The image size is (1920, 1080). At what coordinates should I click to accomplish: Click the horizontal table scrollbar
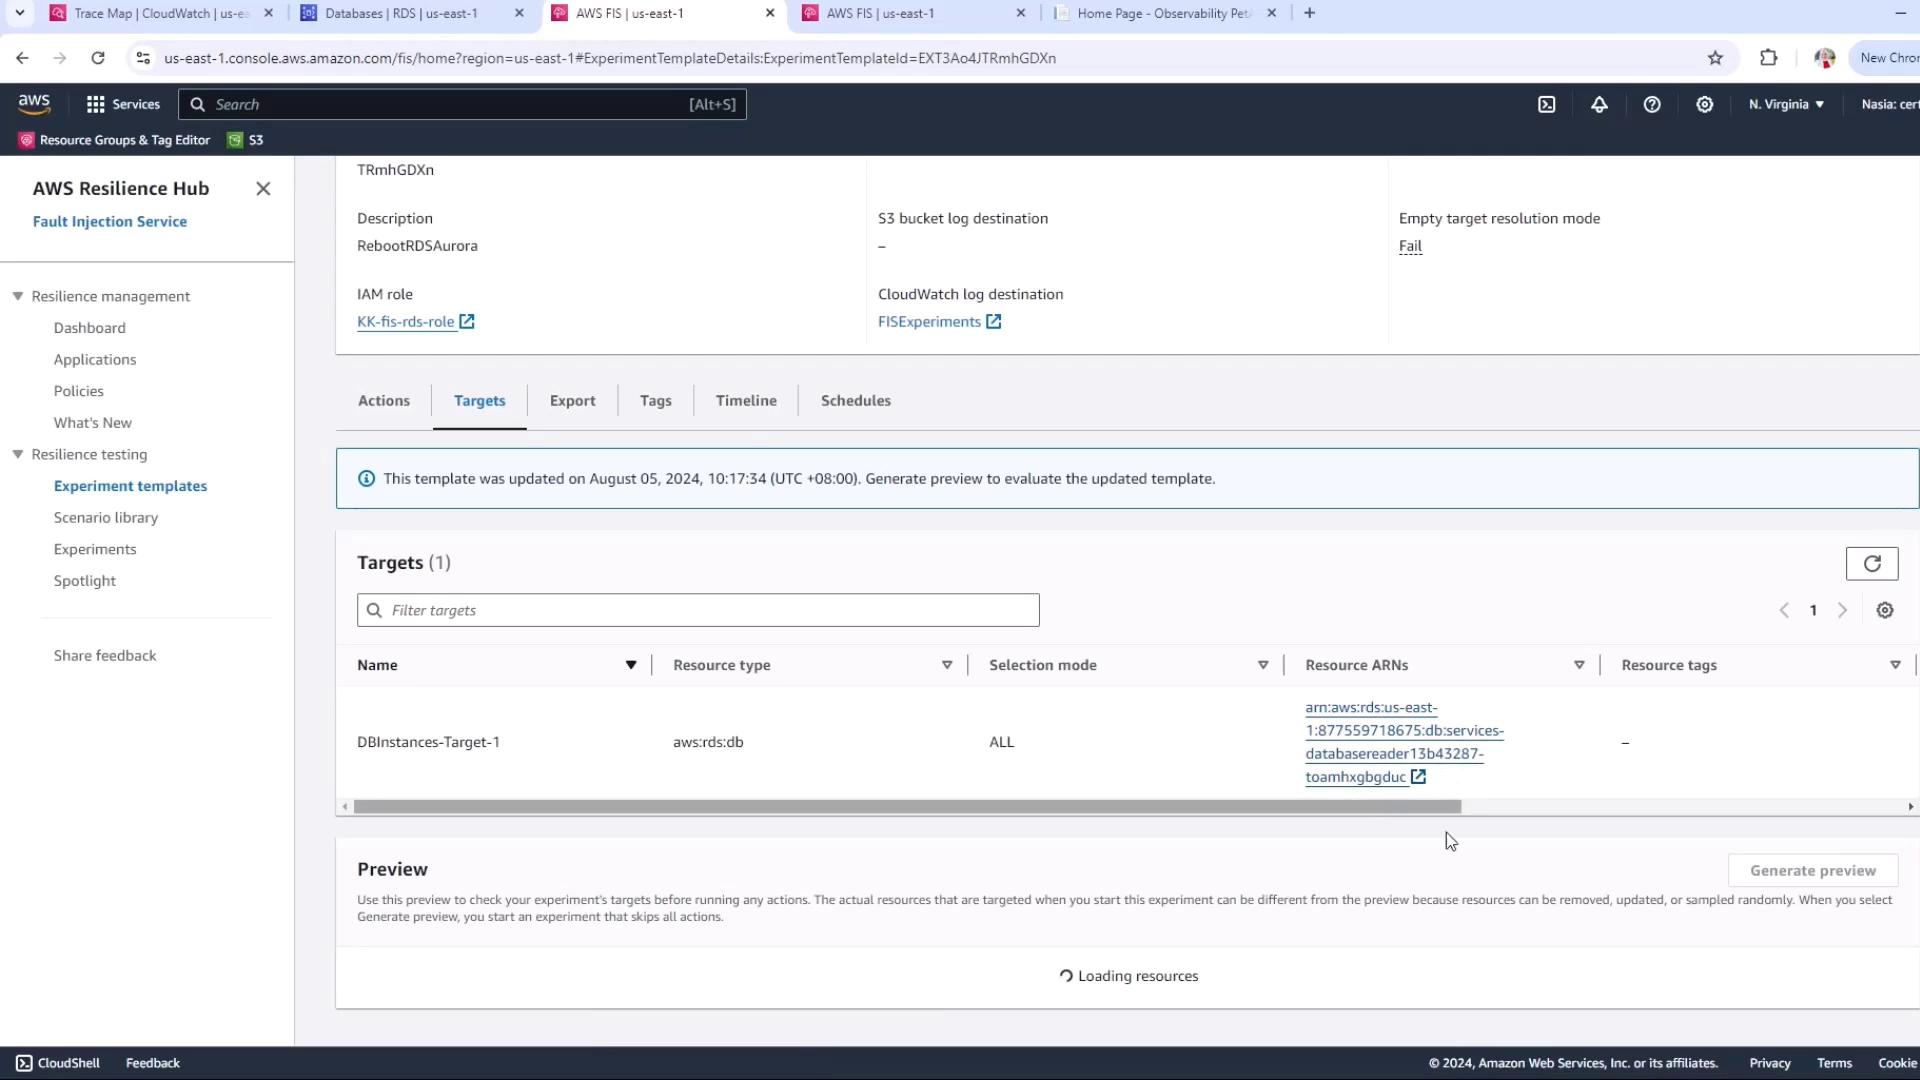pyautogui.click(x=907, y=806)
